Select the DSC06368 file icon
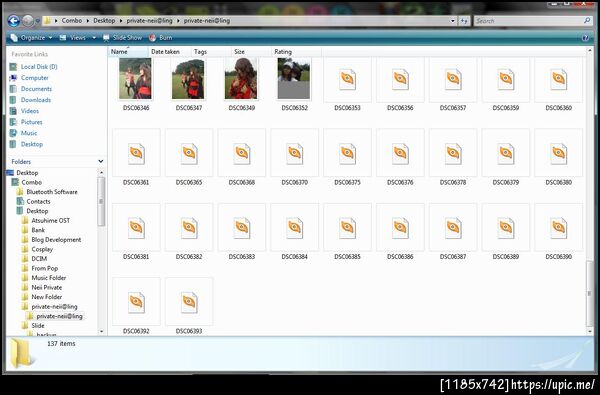 tap(242, 154)
